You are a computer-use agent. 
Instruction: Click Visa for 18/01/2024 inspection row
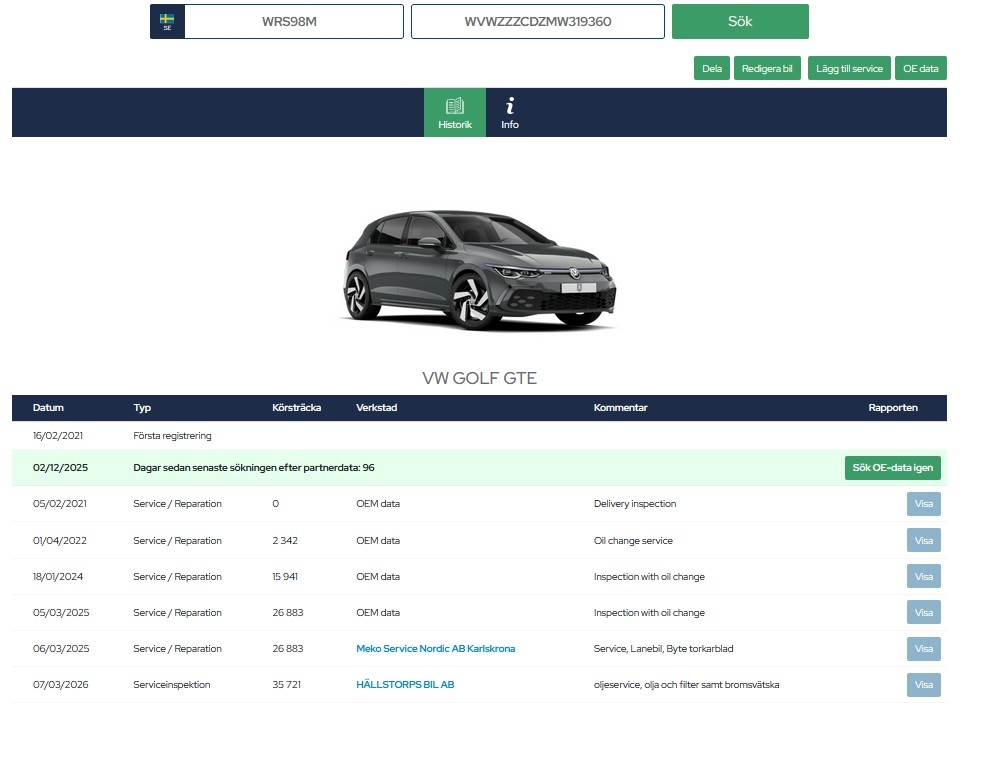point(924,576)
